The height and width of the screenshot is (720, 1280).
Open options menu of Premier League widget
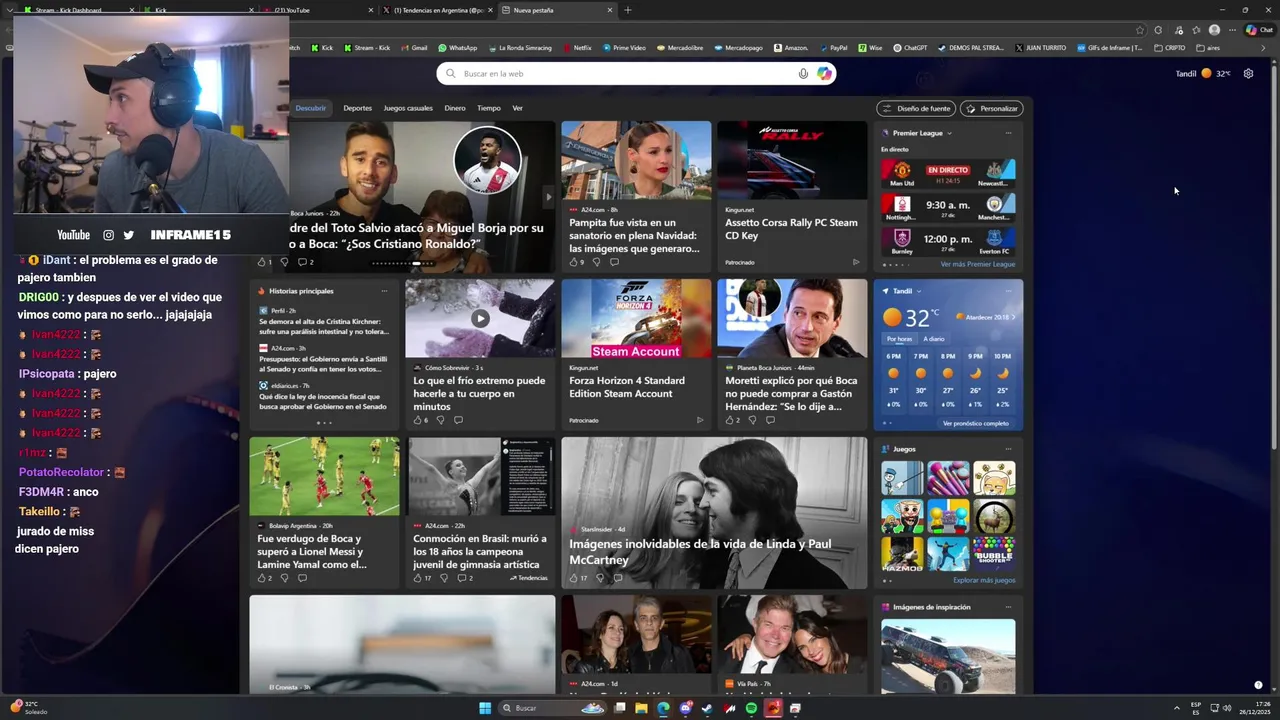tap(1008, 133)
